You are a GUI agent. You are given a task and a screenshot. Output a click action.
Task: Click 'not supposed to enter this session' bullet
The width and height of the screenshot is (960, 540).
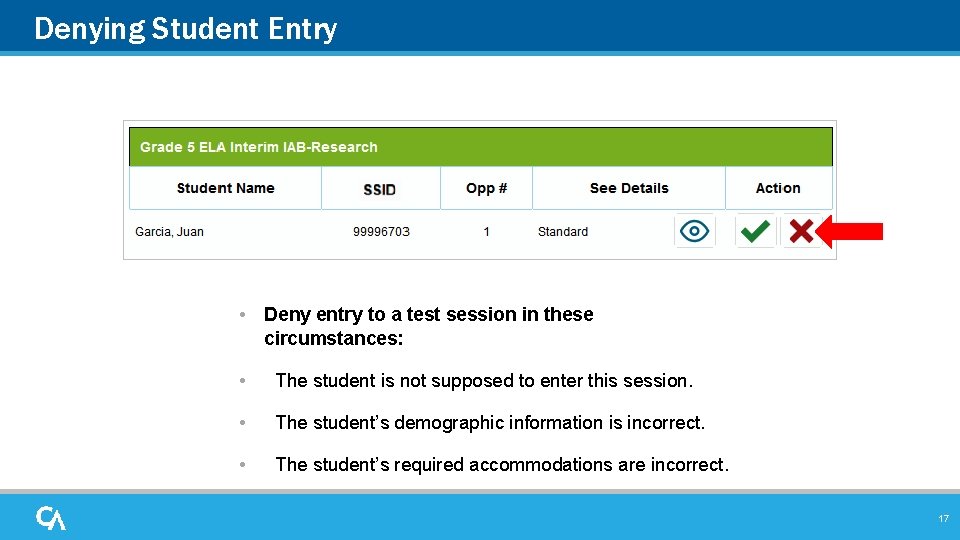tap(483, 381)
